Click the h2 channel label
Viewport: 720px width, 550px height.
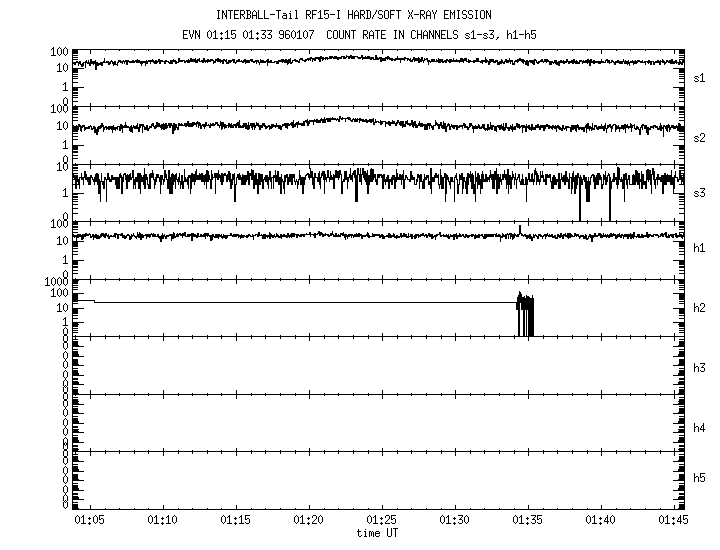click(x=700, y=308)
